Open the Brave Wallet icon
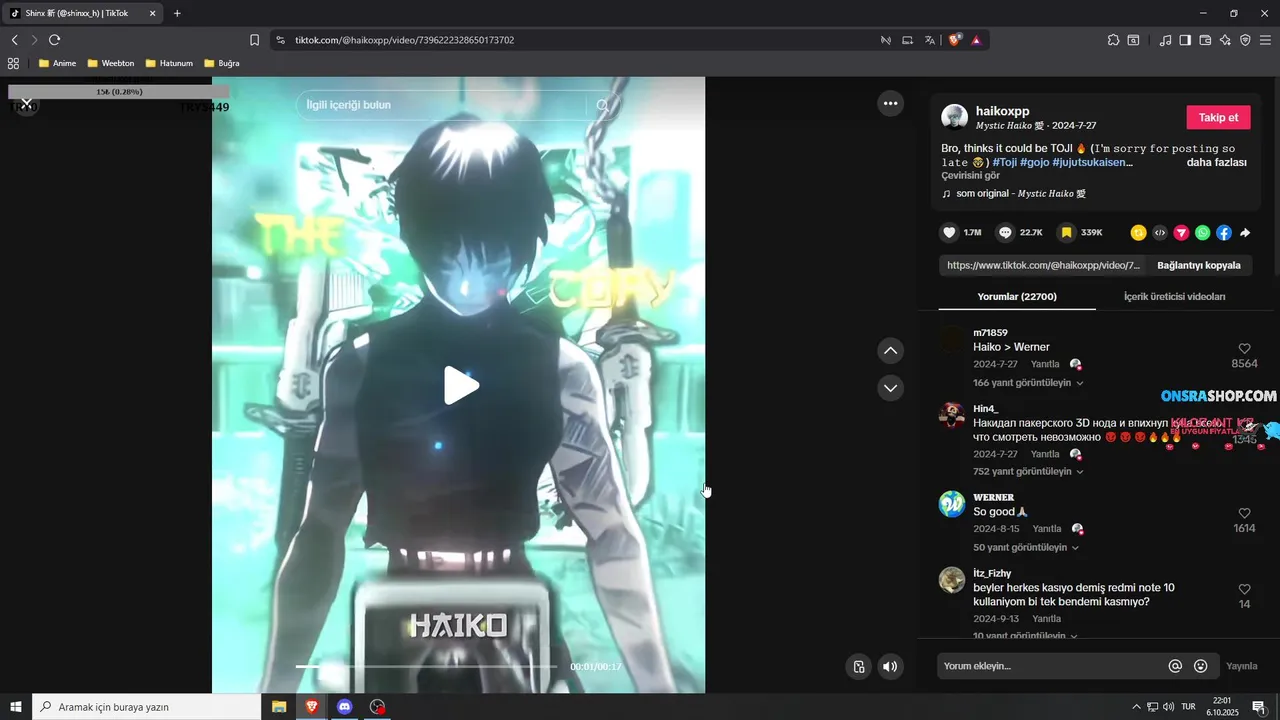Image resolution: width=1280 pixels, height=720 pixels. (1205, 40)
